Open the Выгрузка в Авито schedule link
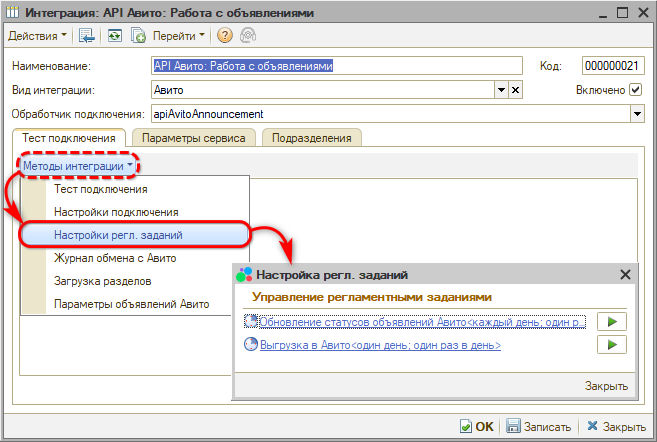 (x=380, y=345)
